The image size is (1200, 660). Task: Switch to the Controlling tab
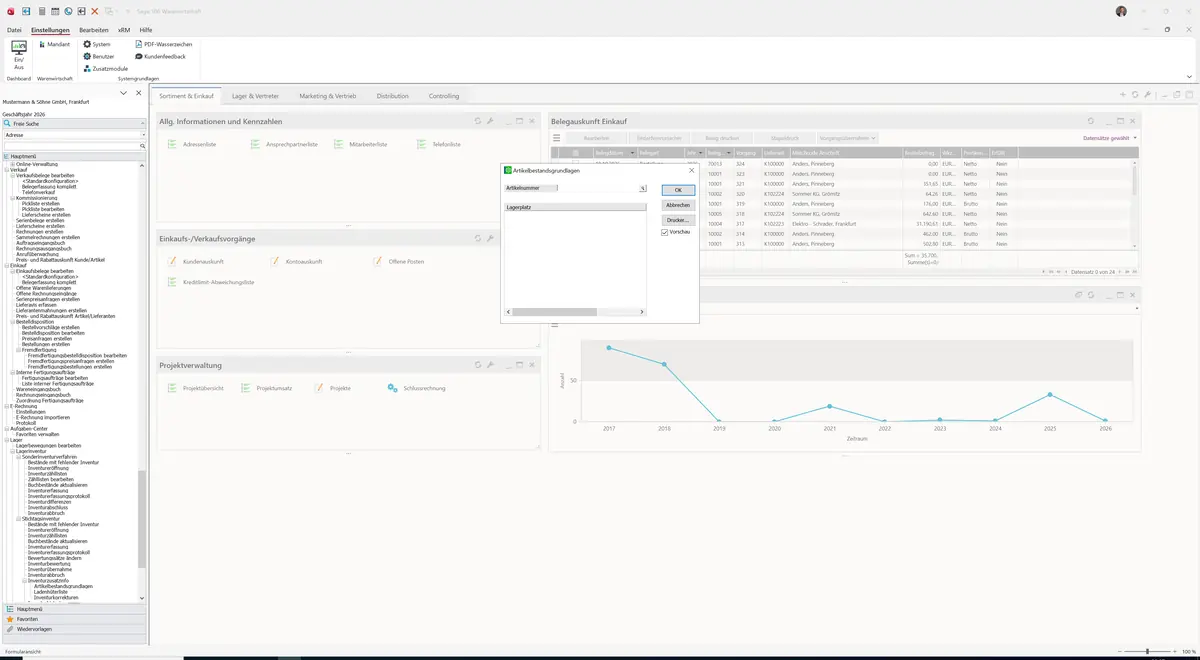click(x=444, y=96)
